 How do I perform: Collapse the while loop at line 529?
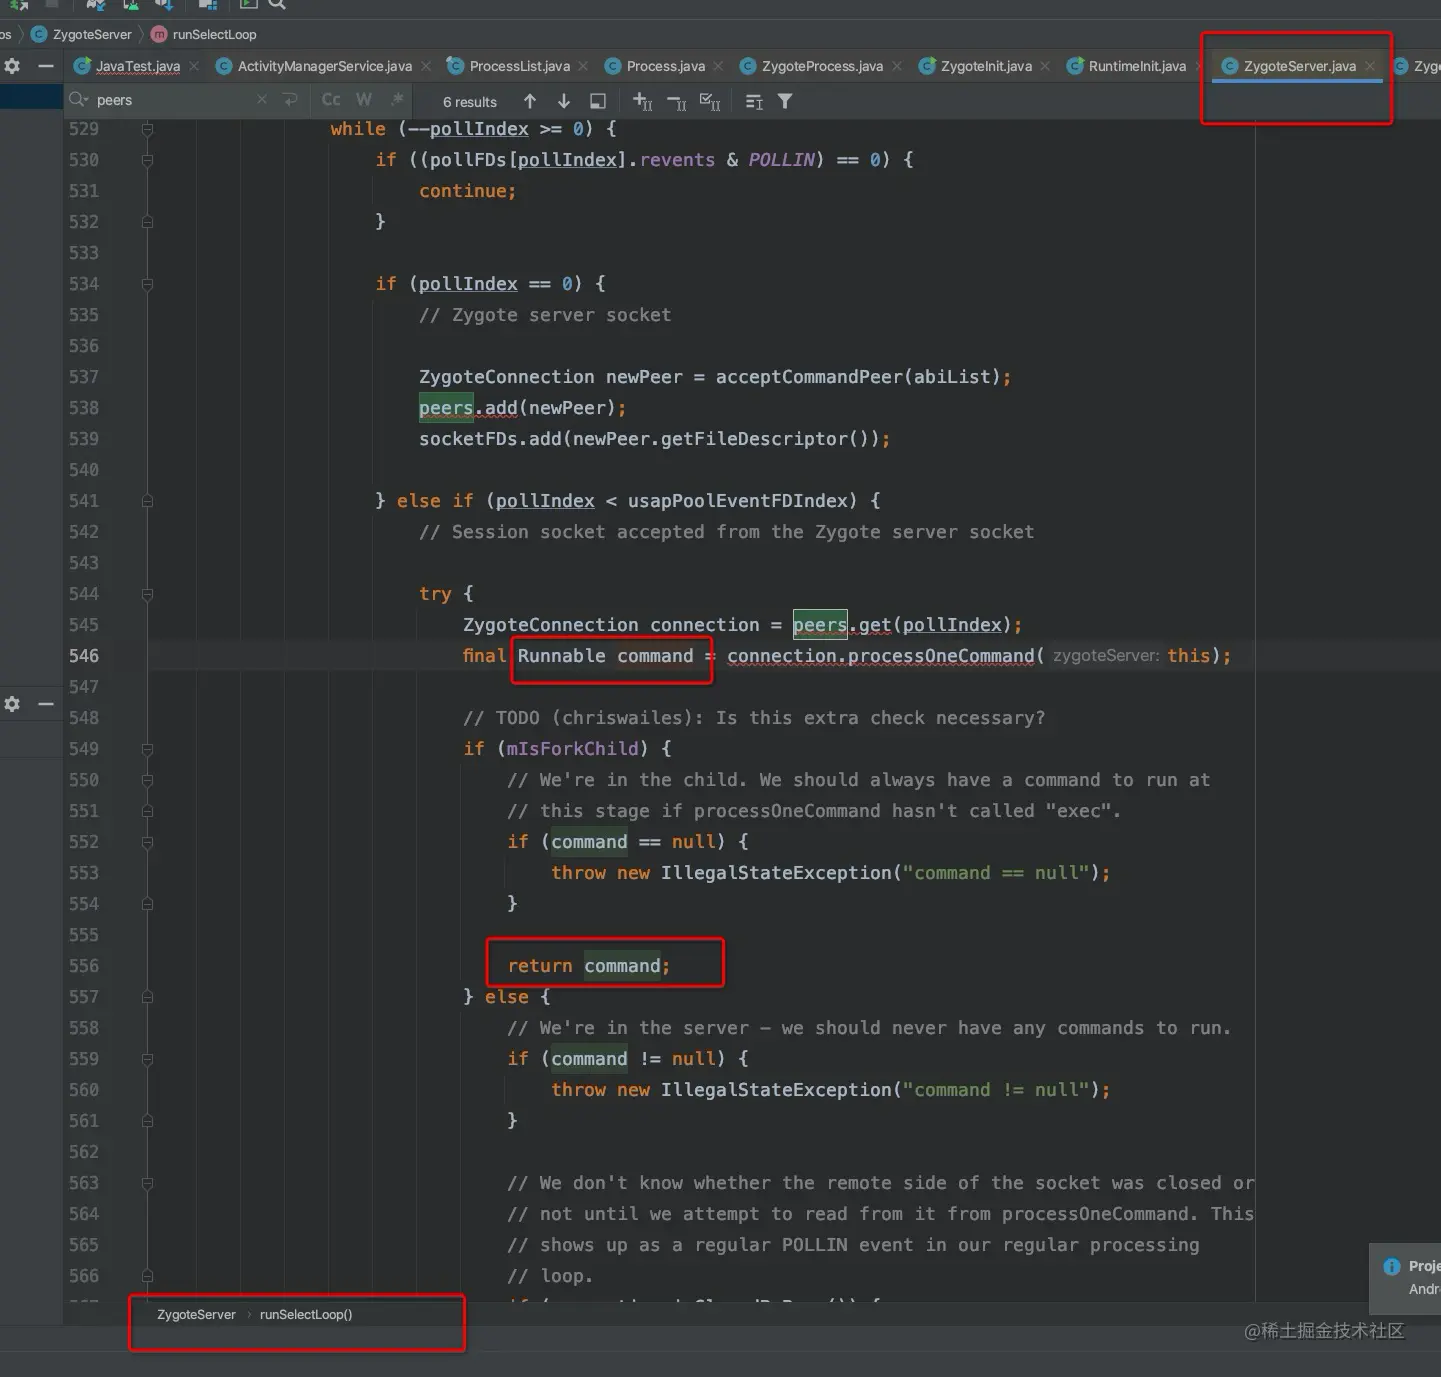tap(147, 129)
